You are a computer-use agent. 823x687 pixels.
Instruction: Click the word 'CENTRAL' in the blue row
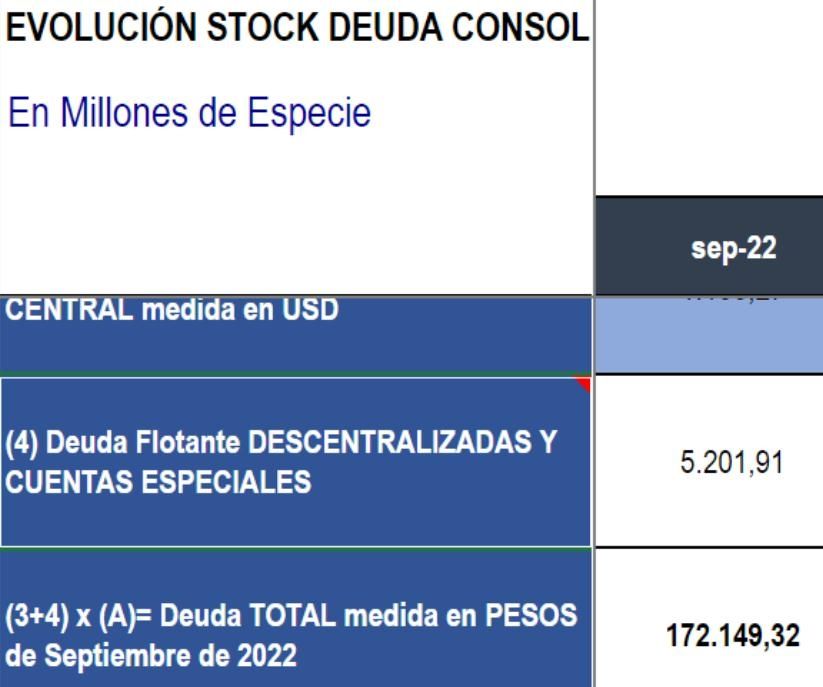pos(61,311)
